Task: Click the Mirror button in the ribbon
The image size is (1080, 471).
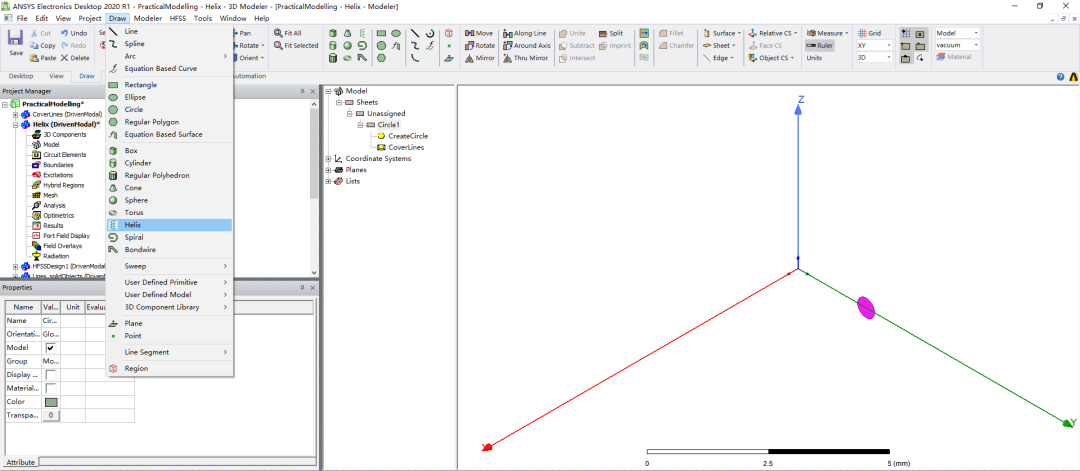Action: pos(479,58)
